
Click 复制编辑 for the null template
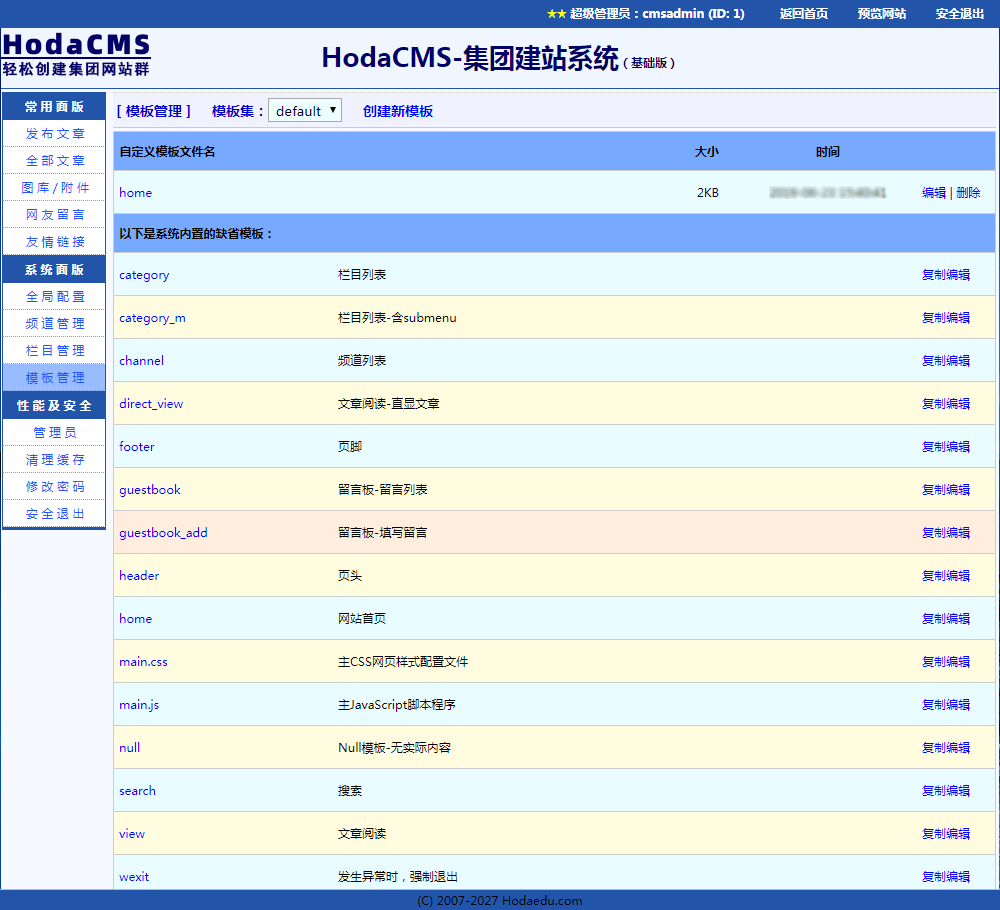(x=946, y=747)
